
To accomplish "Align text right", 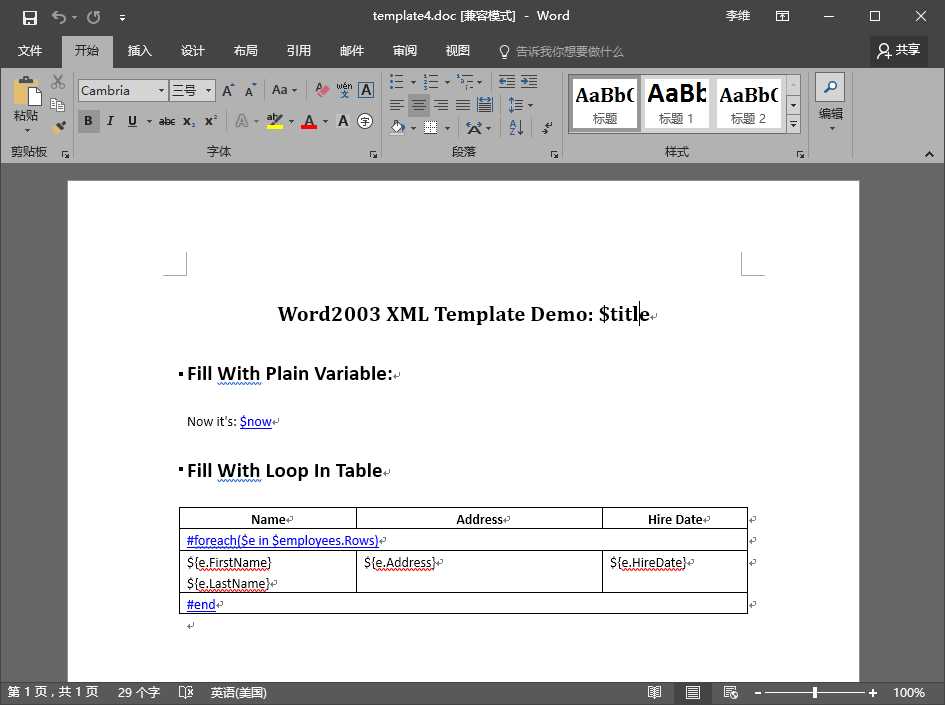I will click(441, 105).
